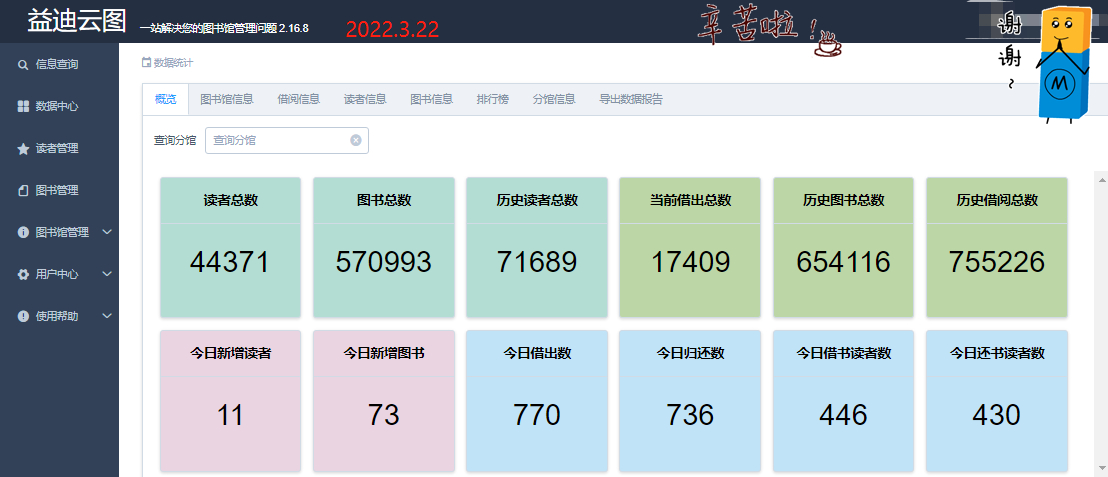This screenshot has height=477, width=1108.
Task: Click the 数据统计 breadcrumb icon
Action: [x=146, y=63]
